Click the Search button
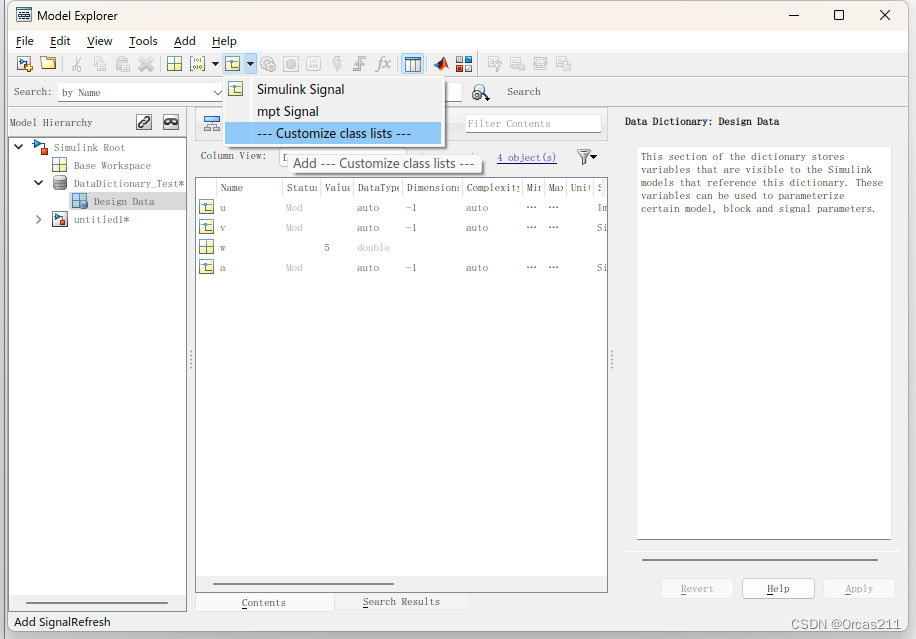The height and width of the screenshot is (639, 916). [x=523, y=92]
